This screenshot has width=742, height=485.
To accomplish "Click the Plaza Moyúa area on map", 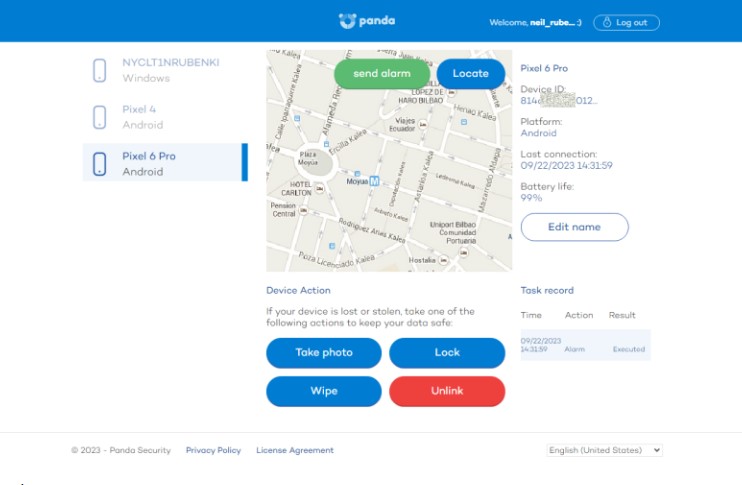I will point(310,160).
